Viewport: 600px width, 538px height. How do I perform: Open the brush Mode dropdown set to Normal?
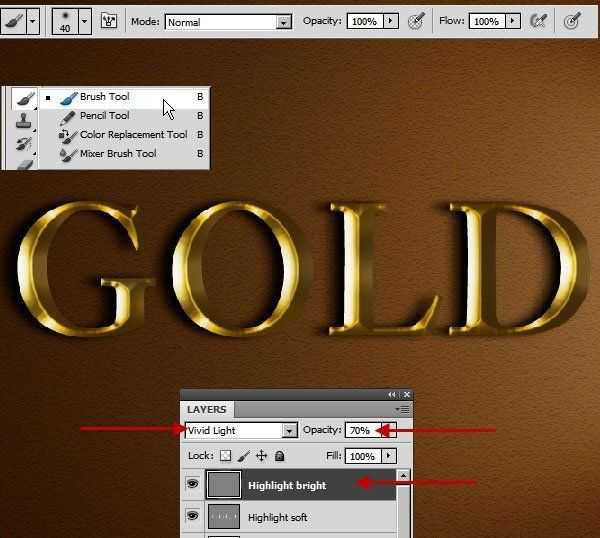[x=228, y=22]
